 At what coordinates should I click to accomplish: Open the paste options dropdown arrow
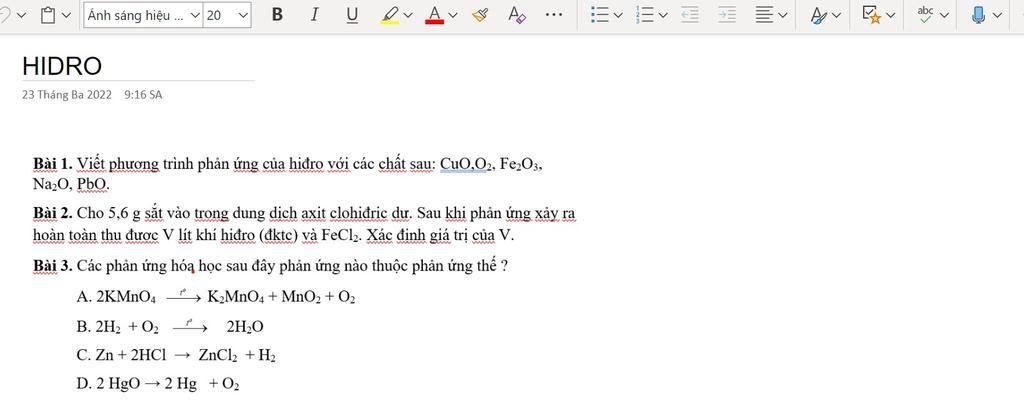pos(66,15)
